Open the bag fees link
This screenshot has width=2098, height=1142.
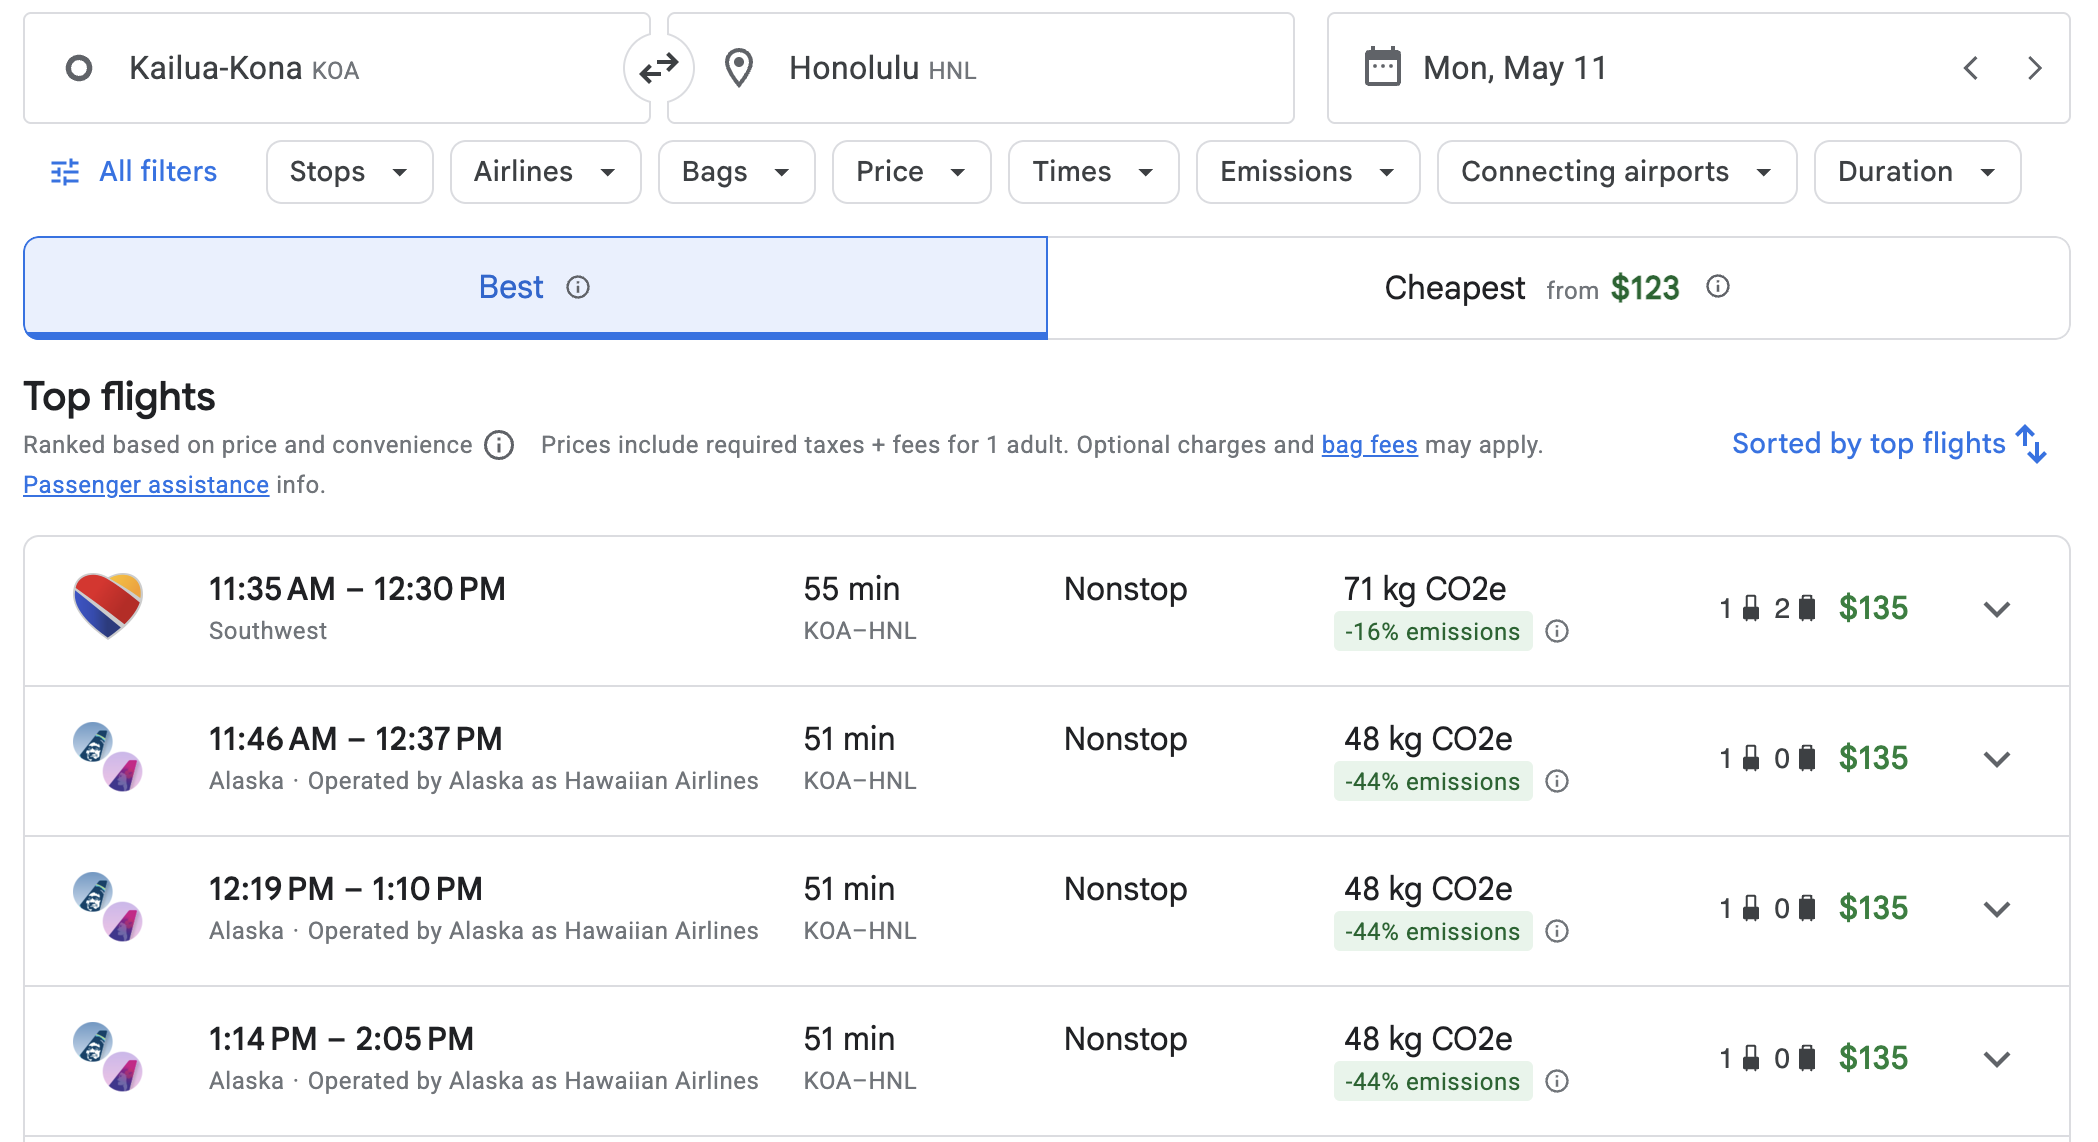1369,445
